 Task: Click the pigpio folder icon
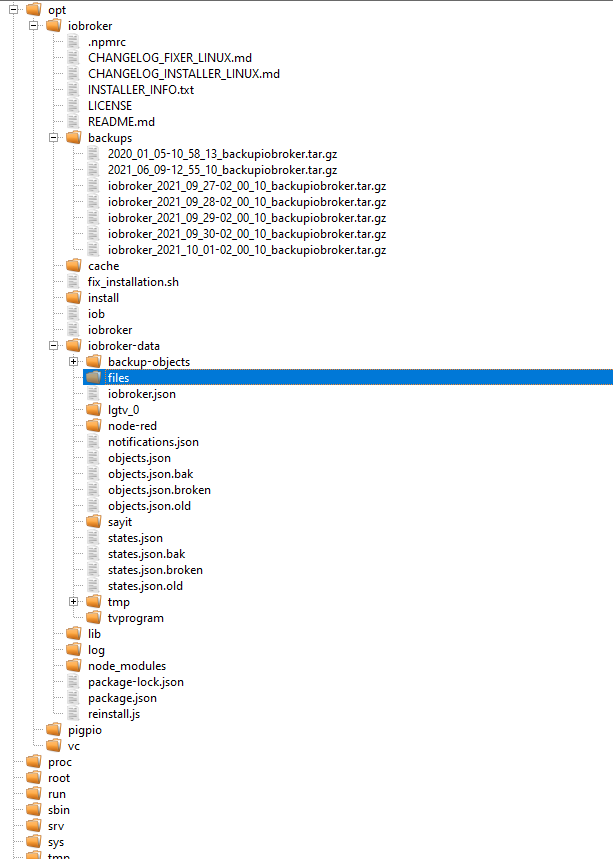(x=54, y=729)
